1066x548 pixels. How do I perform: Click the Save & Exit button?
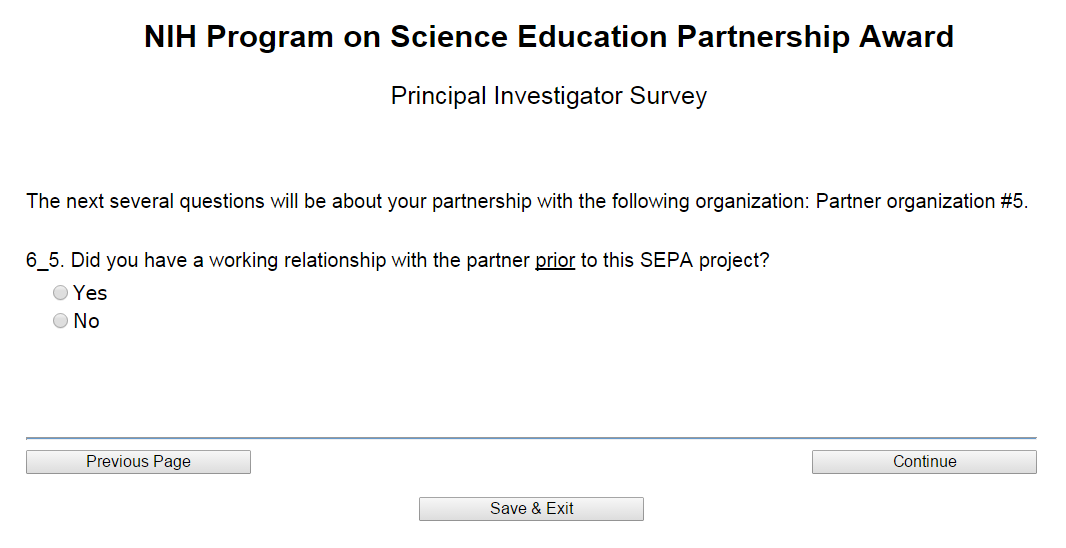[531, 509]
